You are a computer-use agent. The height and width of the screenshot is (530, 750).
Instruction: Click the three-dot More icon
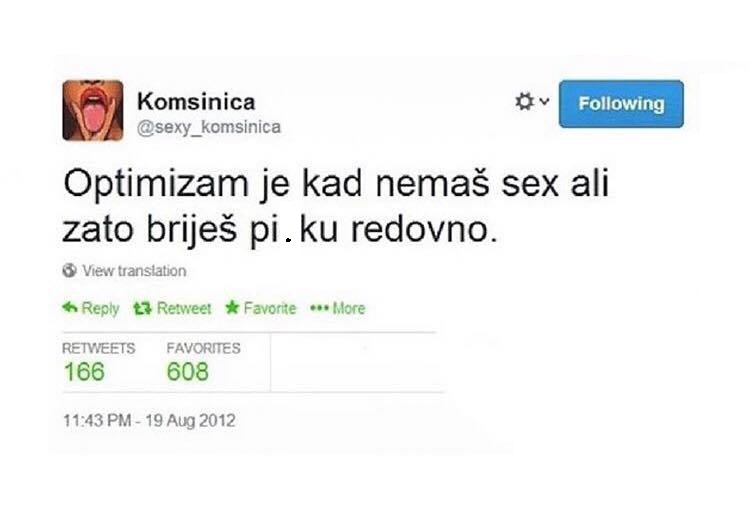point(319,308)
